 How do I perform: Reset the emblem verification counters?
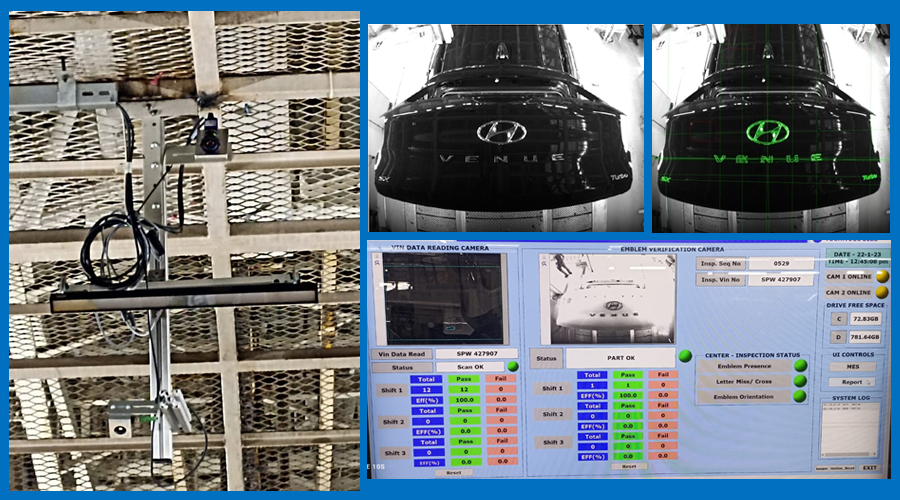[629, 466]
